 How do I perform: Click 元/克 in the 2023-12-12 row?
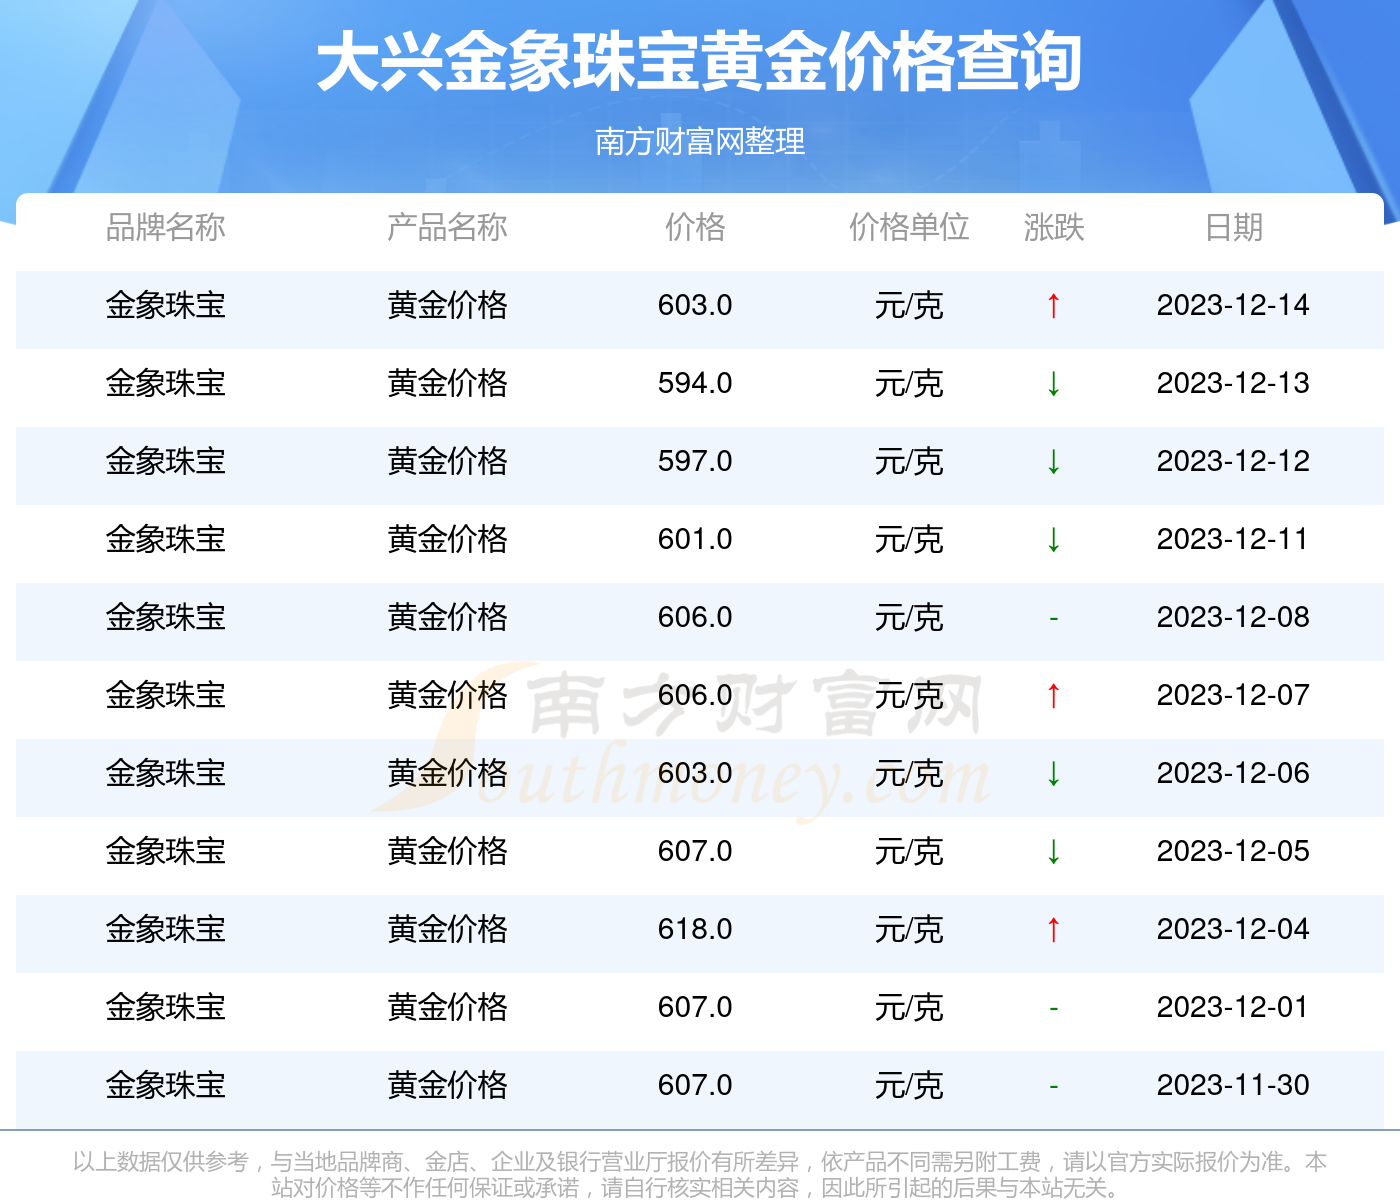909,461
